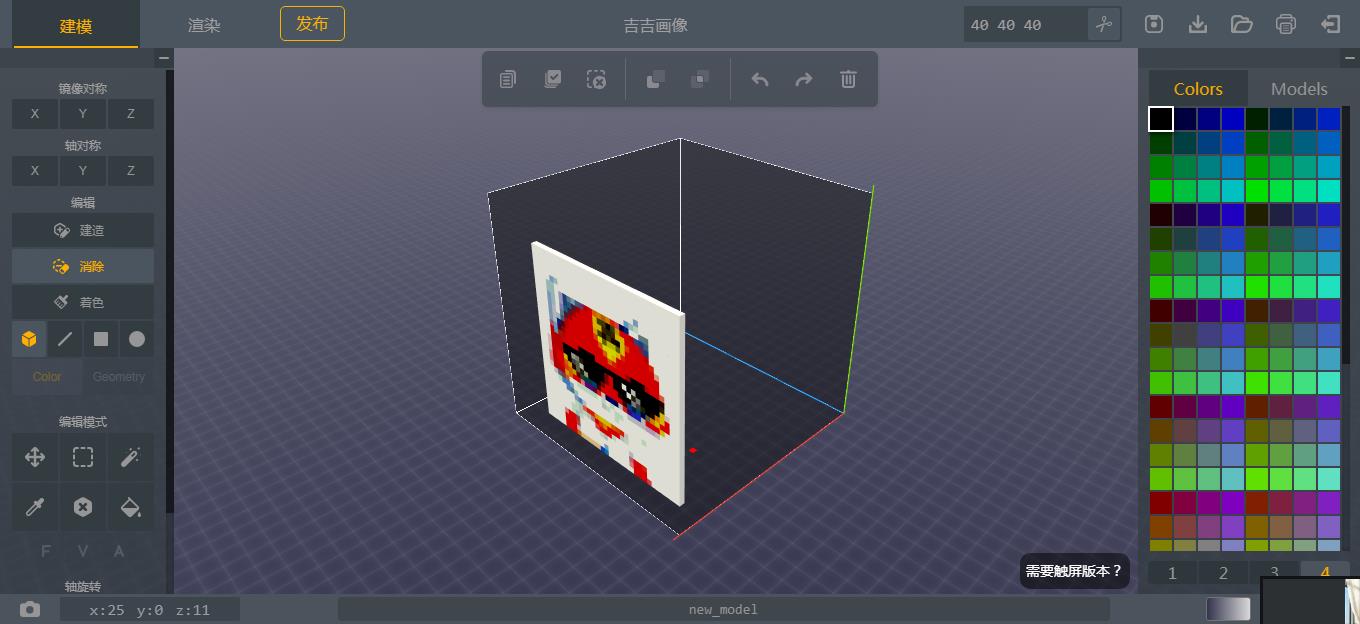Click the first overlapping-squares boolean icon
Screen dimensions: 1360x624
tap(656, 79)
